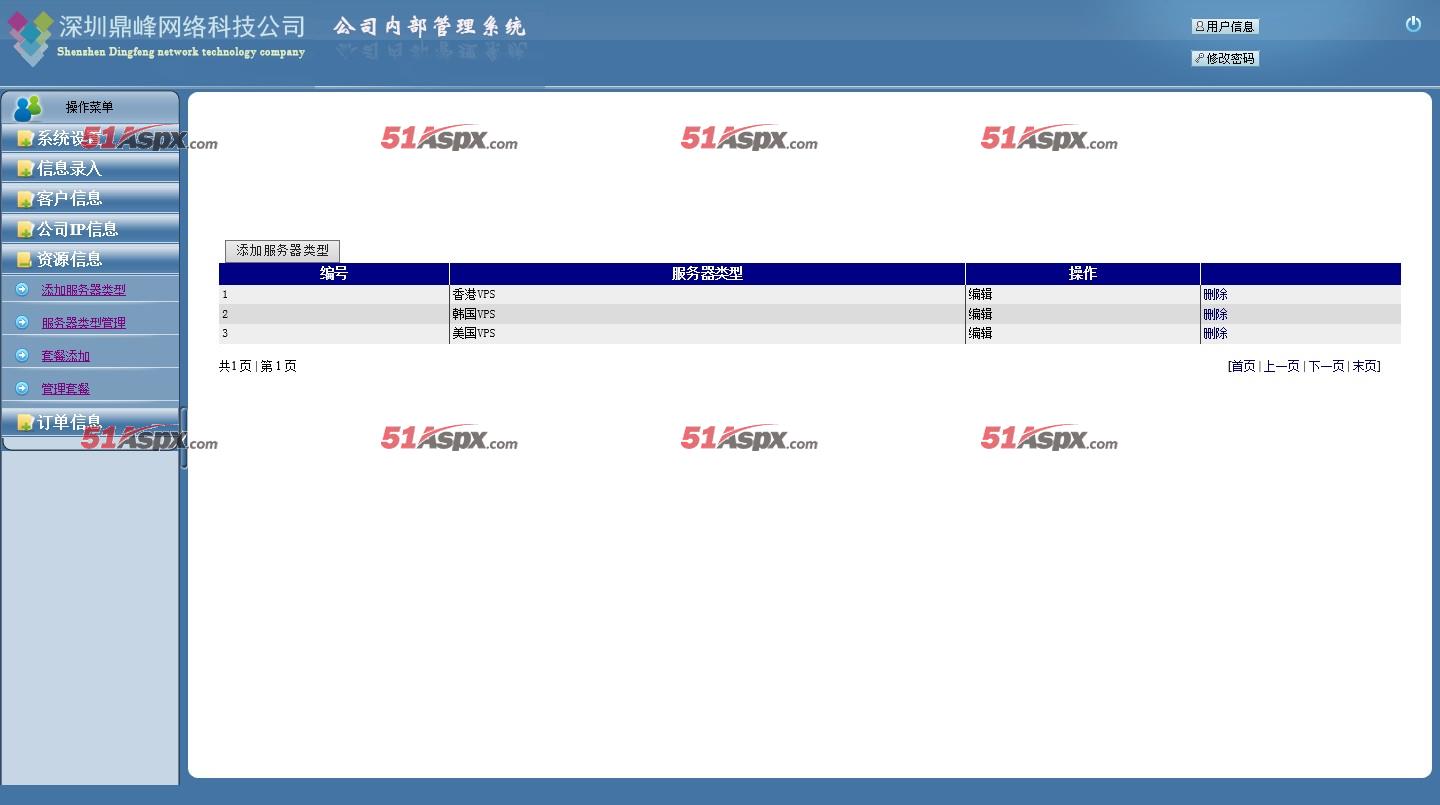Image resolution: width=1440 pixels, height=805 pixels.
Task: Click 修改密码 change password button
Action: click(1224, 59)
